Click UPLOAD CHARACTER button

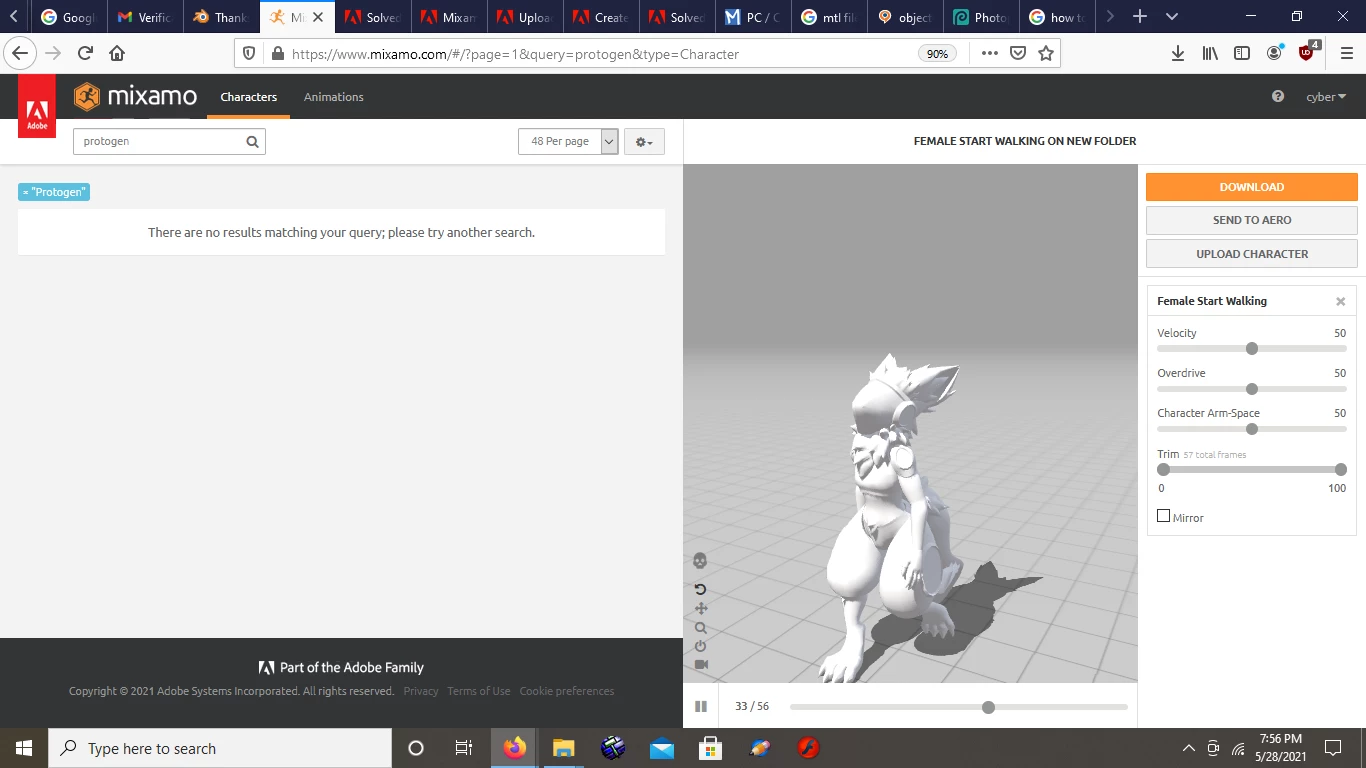coord(1252,254)
